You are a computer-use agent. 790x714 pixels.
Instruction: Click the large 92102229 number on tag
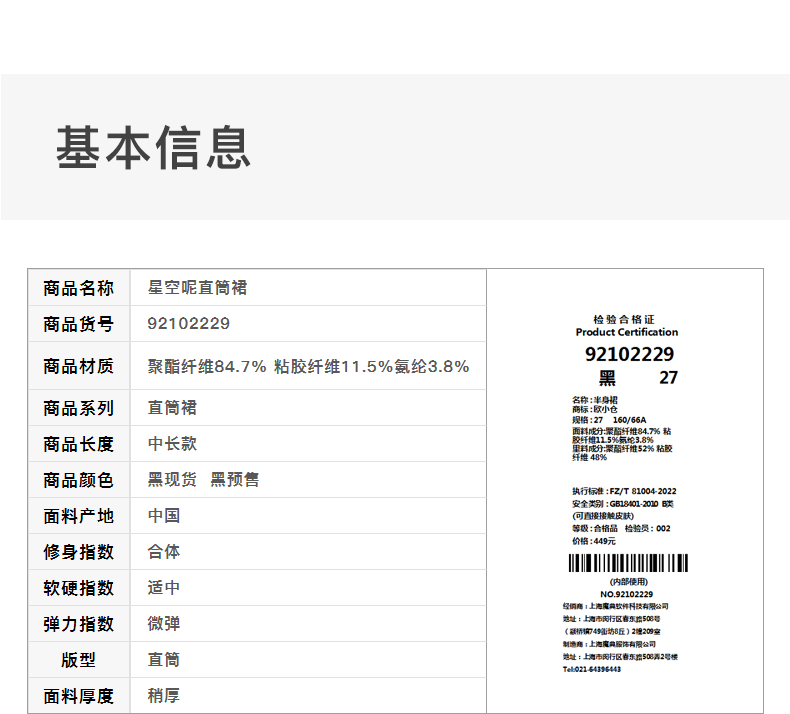(x=629, y=354)
